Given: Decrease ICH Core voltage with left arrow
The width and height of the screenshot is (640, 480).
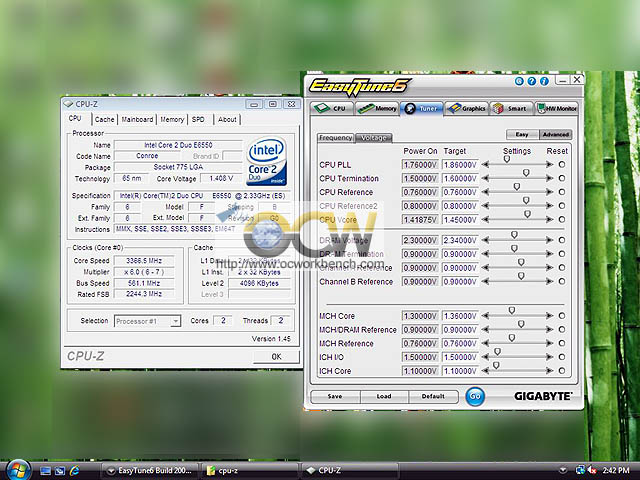Looking at the screenshot, I should [485, 371].
